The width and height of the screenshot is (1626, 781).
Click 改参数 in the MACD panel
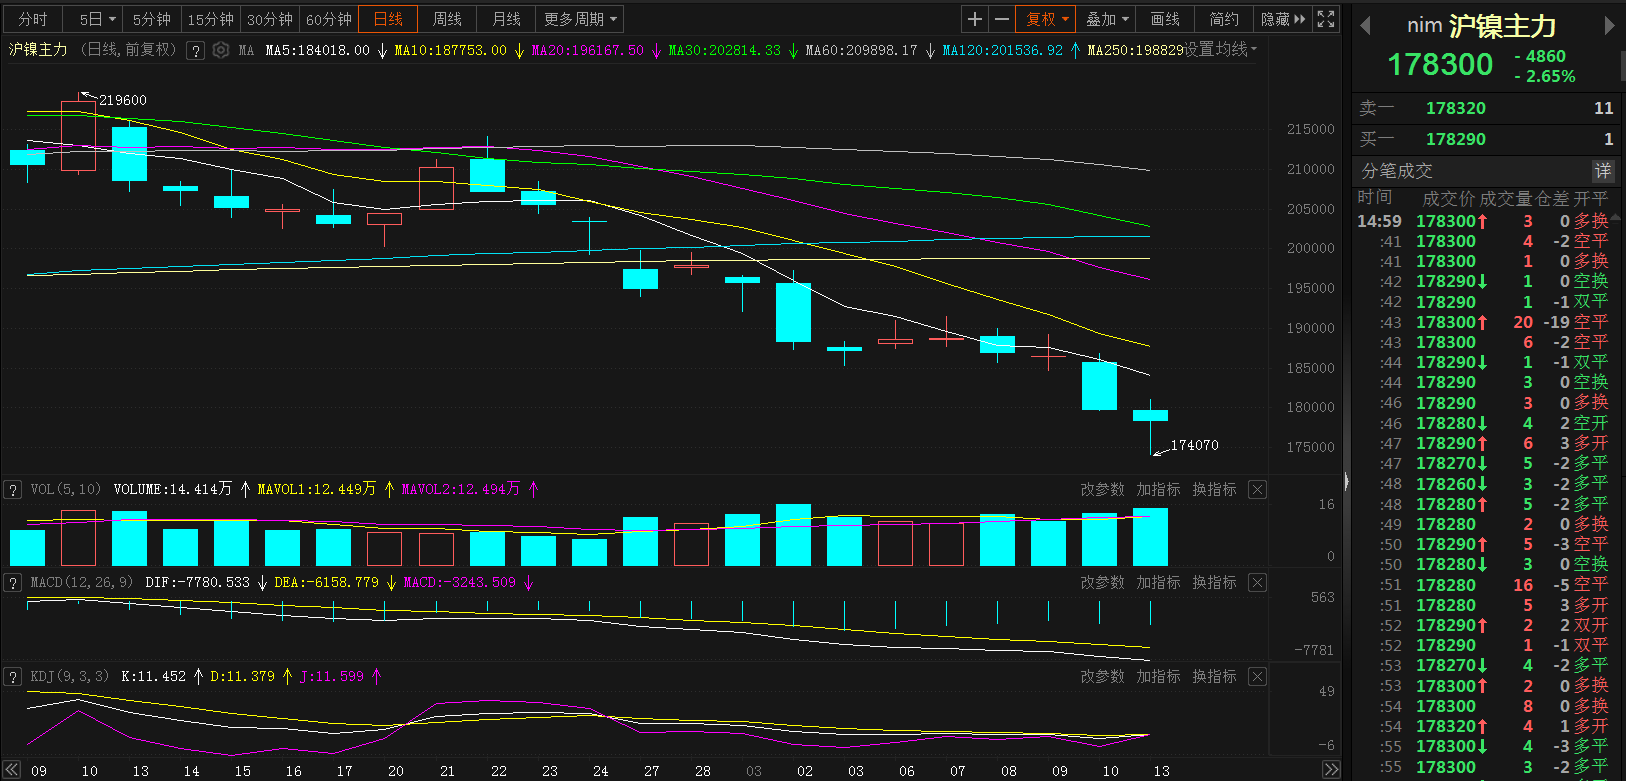1102,582
